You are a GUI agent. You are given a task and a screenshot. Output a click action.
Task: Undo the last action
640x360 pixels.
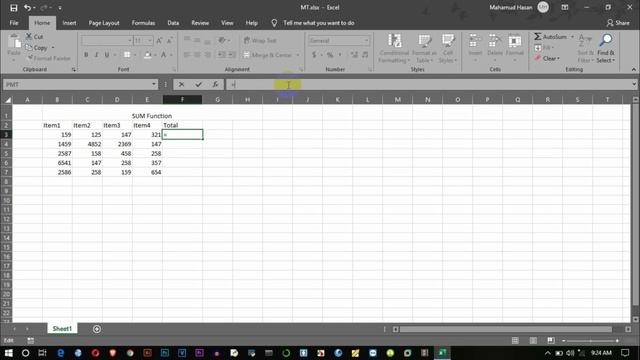coord(27,7)
